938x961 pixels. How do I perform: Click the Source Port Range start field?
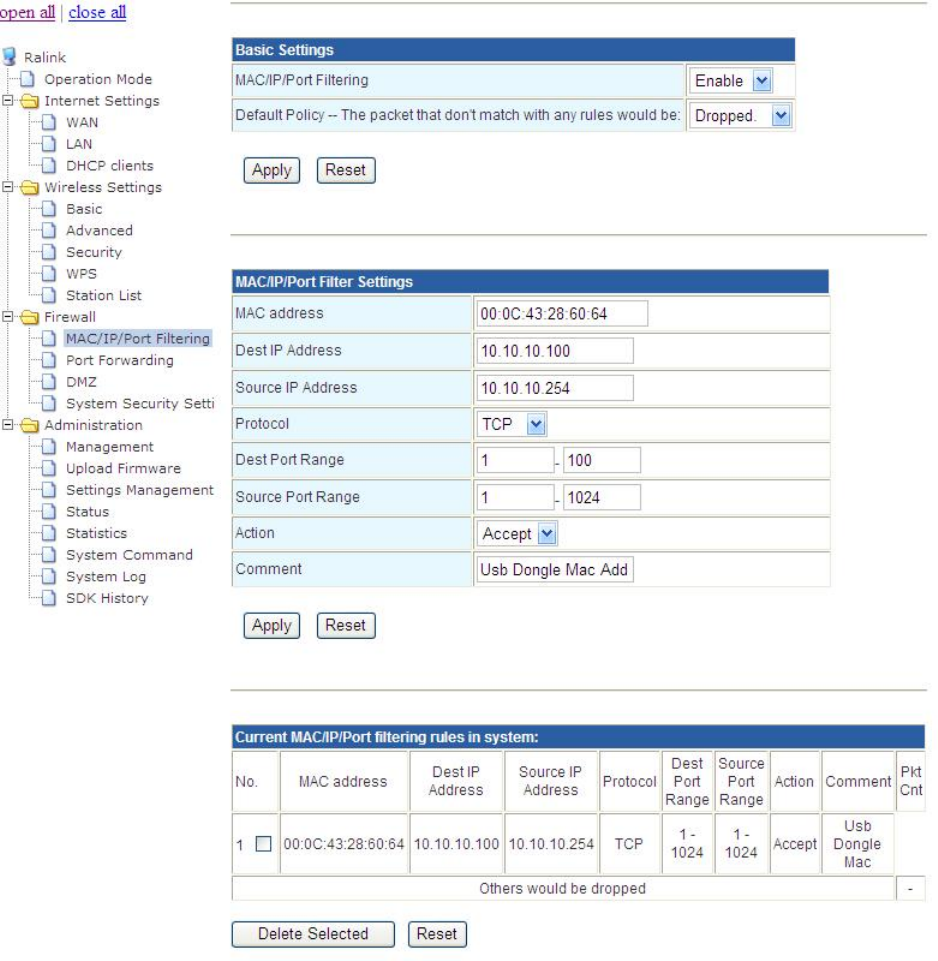coord(515,497)
